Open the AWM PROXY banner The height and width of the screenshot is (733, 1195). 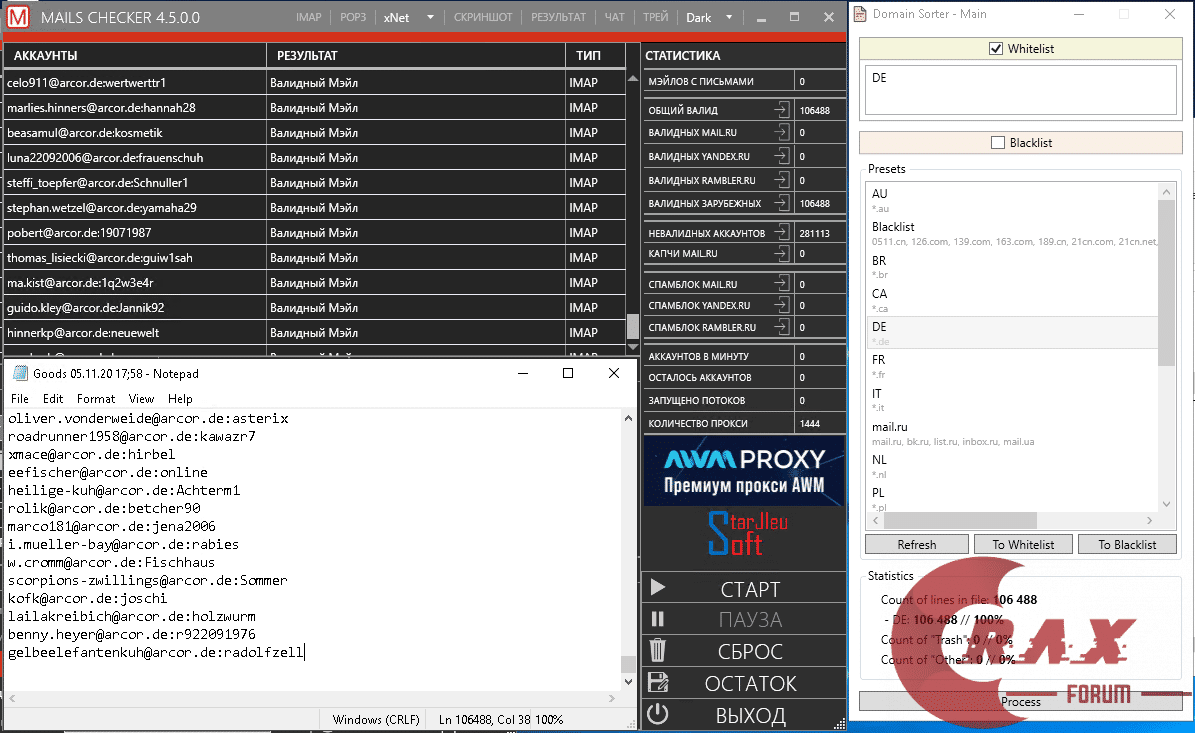click(744, 471)
